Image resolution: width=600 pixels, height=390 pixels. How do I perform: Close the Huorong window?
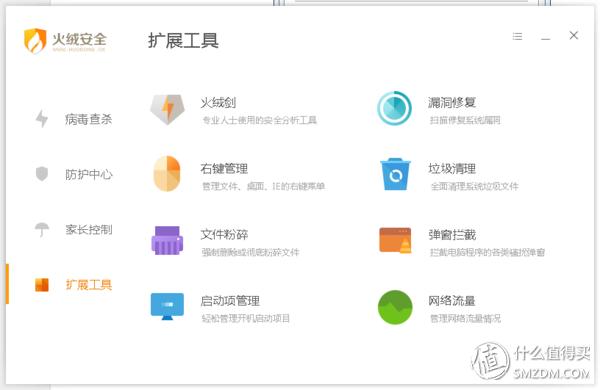coord(574,36)
